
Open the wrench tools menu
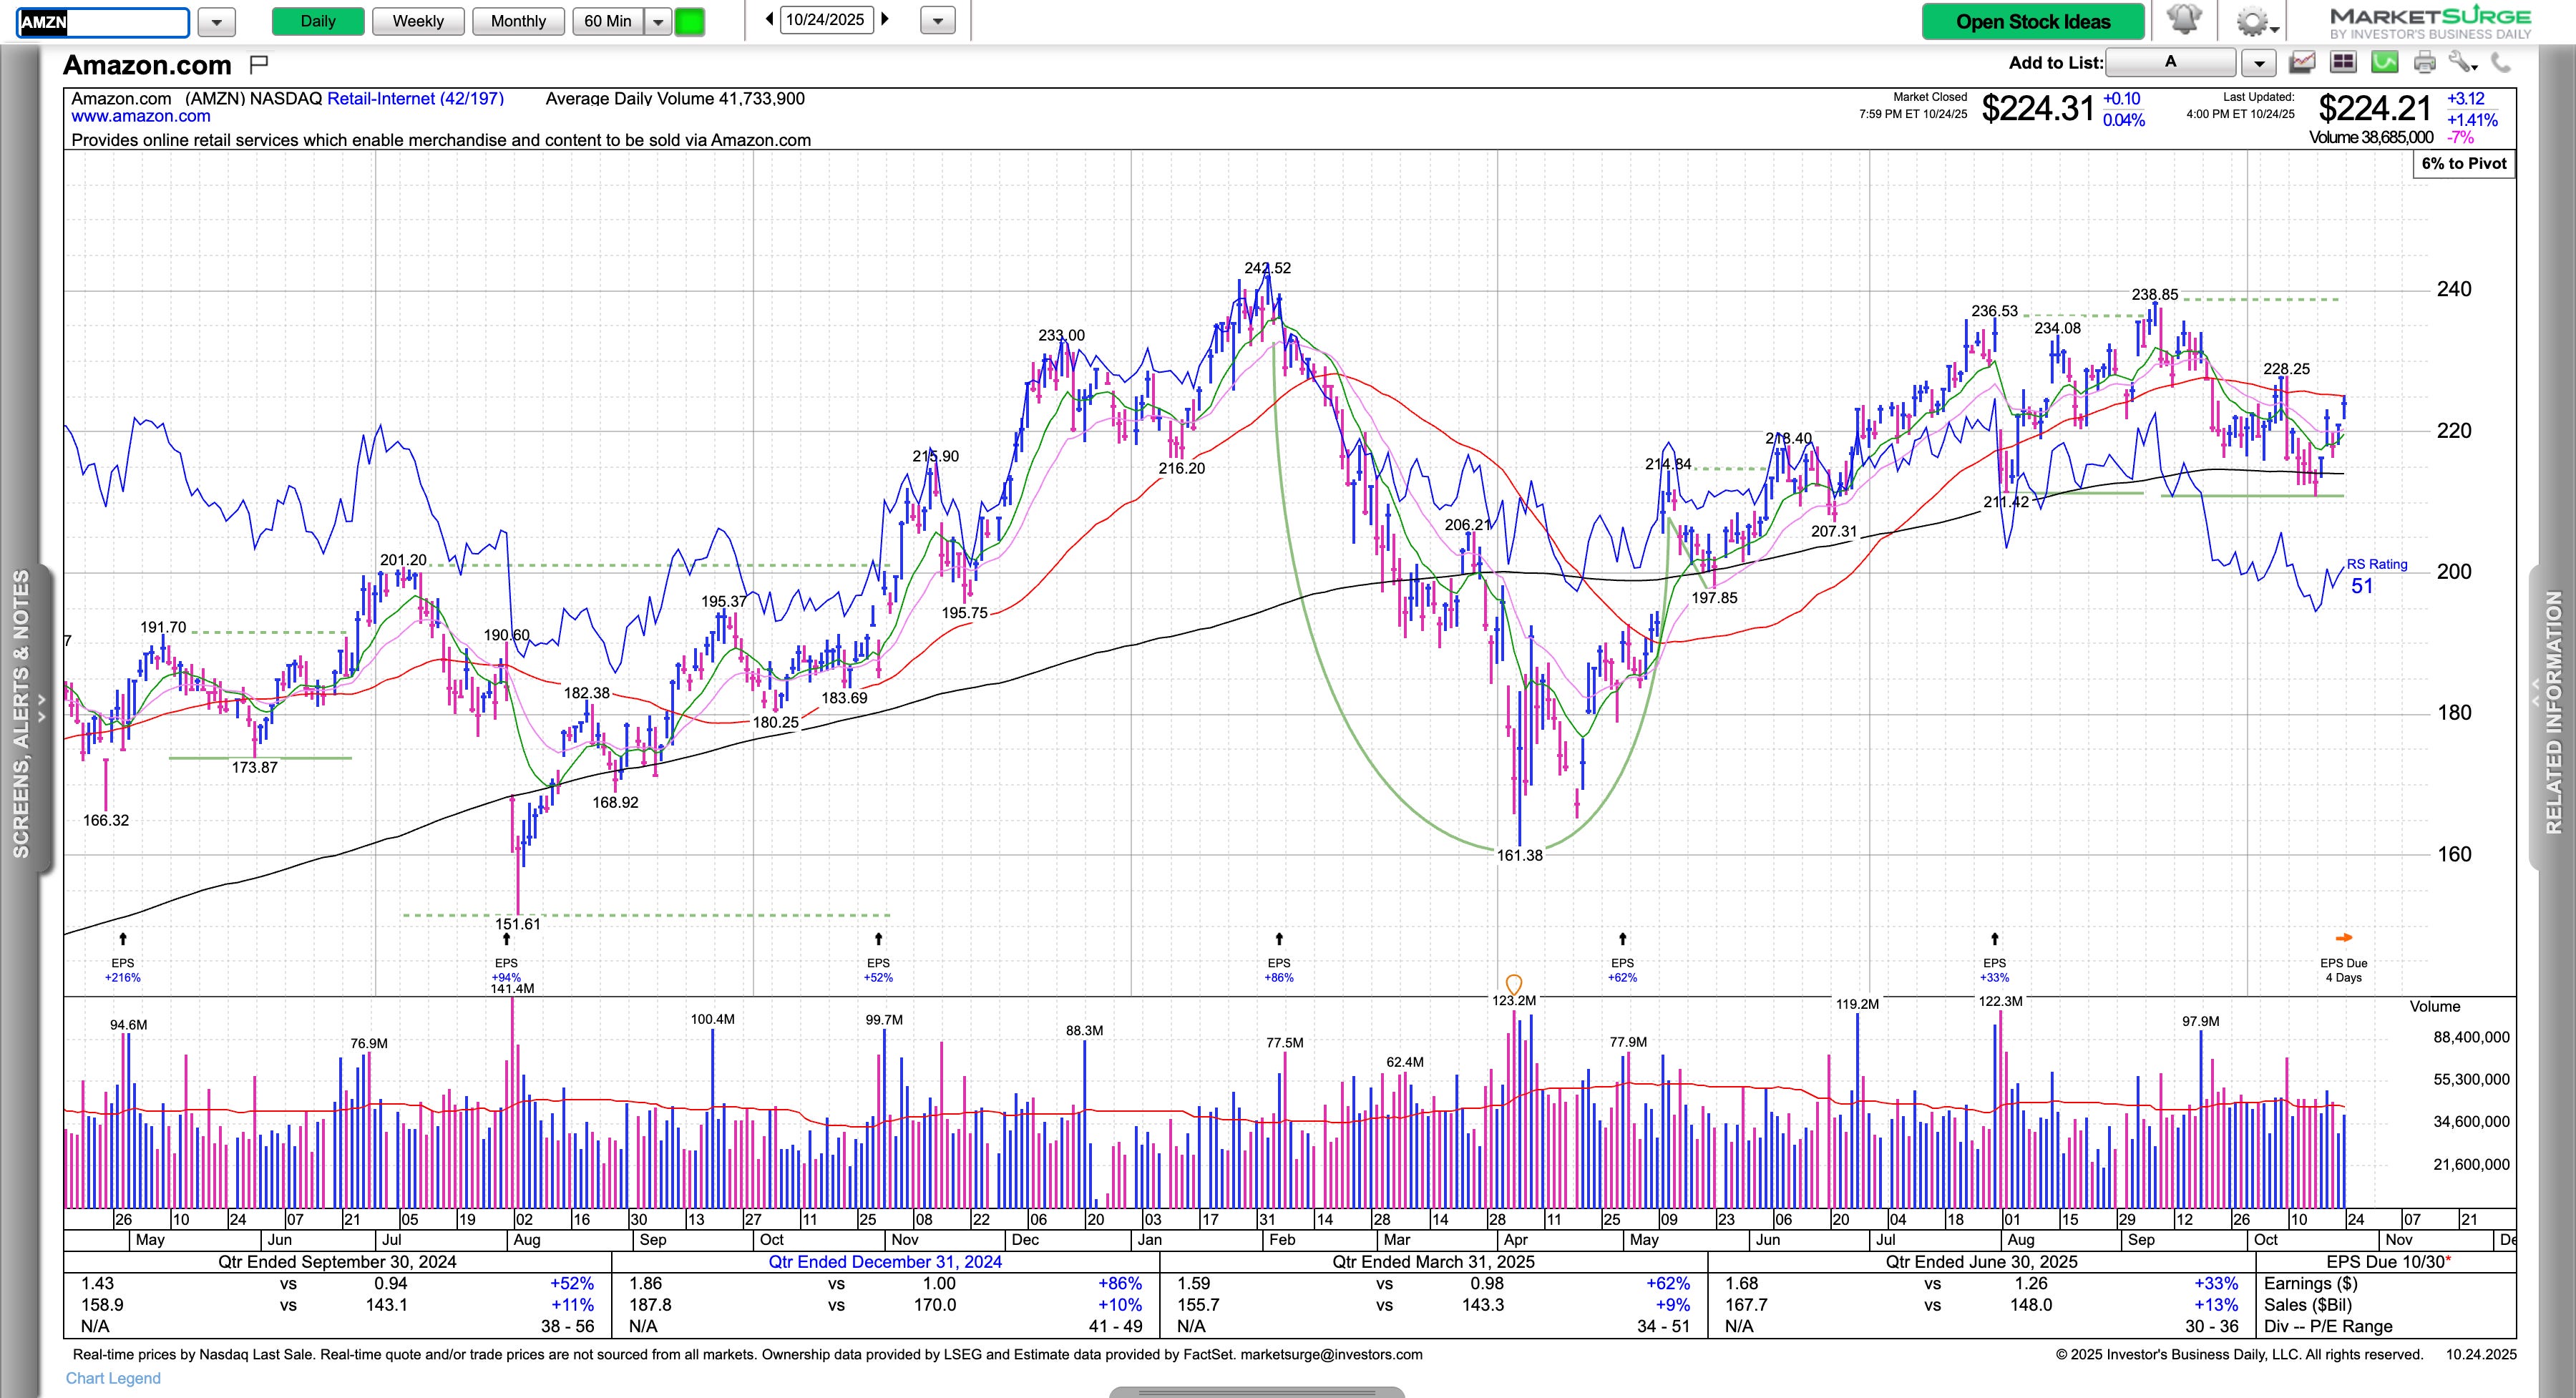[x=2462, y=63]
